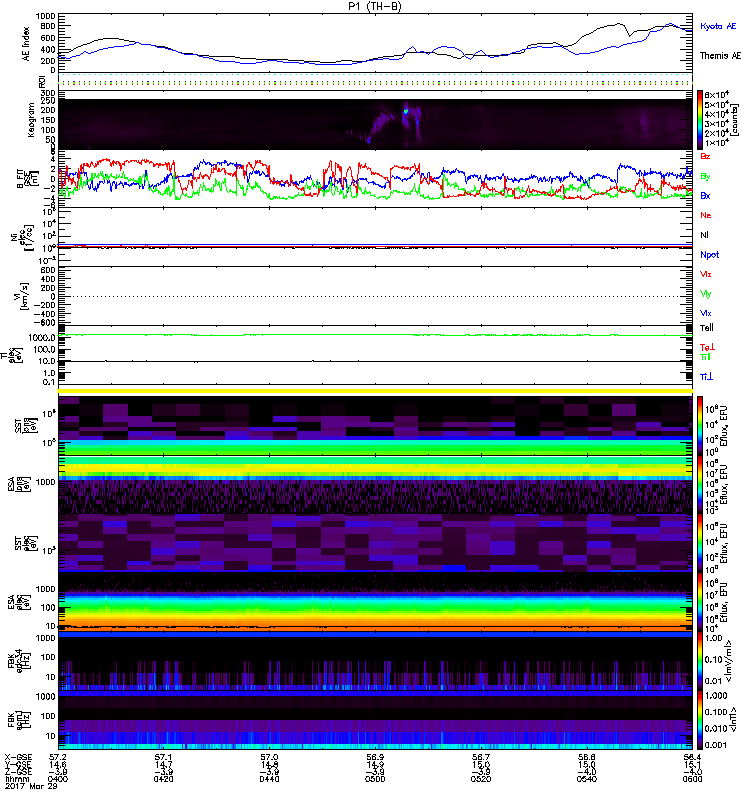This screenshot has height=800, width=750.
Task: Click the Keogram axis label
Action: [31, 120]
